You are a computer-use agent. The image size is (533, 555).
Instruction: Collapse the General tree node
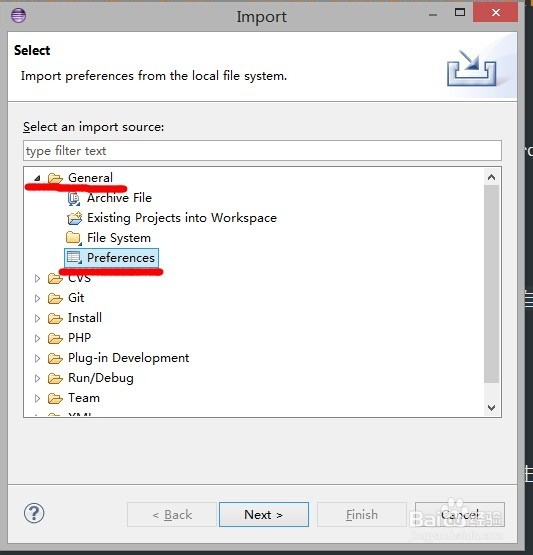click(x=37, y=178)
